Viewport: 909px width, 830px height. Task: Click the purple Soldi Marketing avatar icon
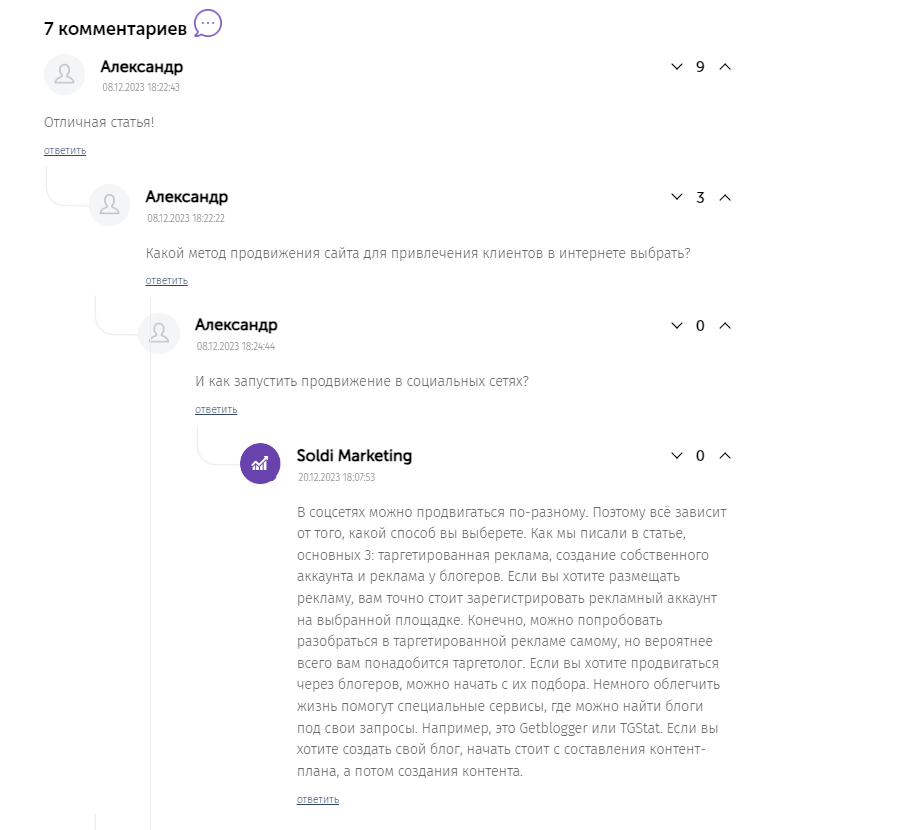point(260,463)
